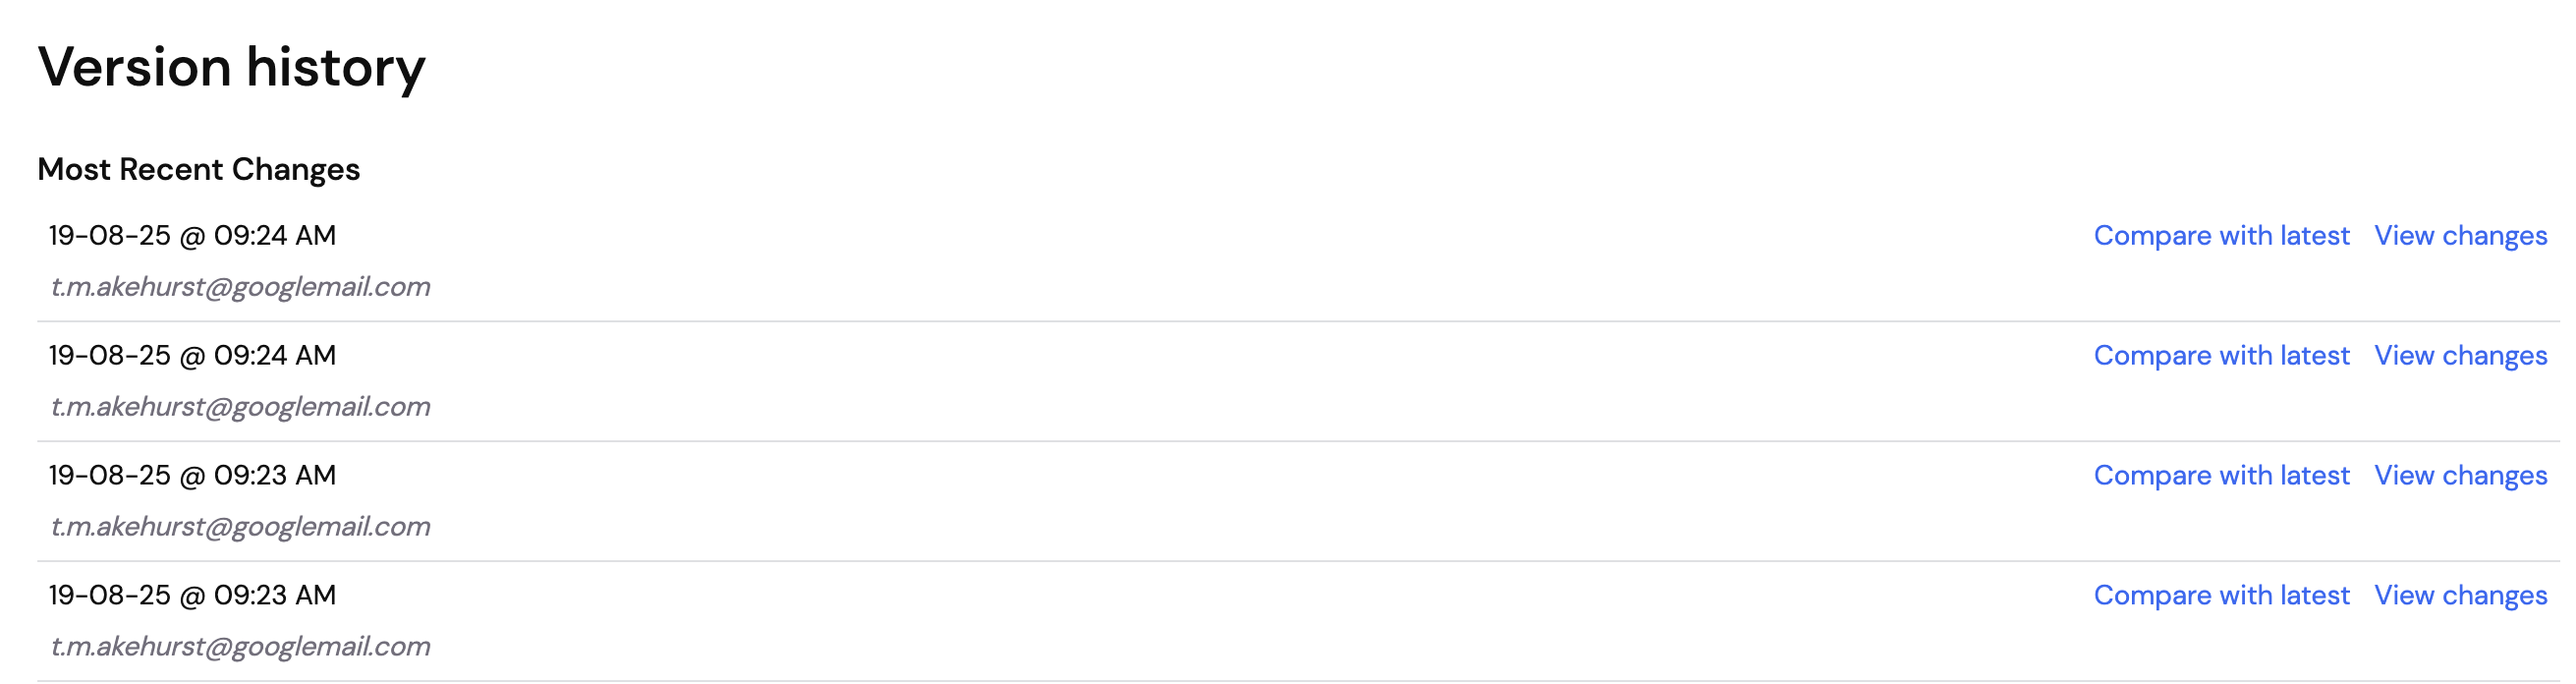Image resolution: width=2576 pixels, height=684 pixels.
Task: Select the last entry's 09:23 AM timestamp
Action: 192,596
